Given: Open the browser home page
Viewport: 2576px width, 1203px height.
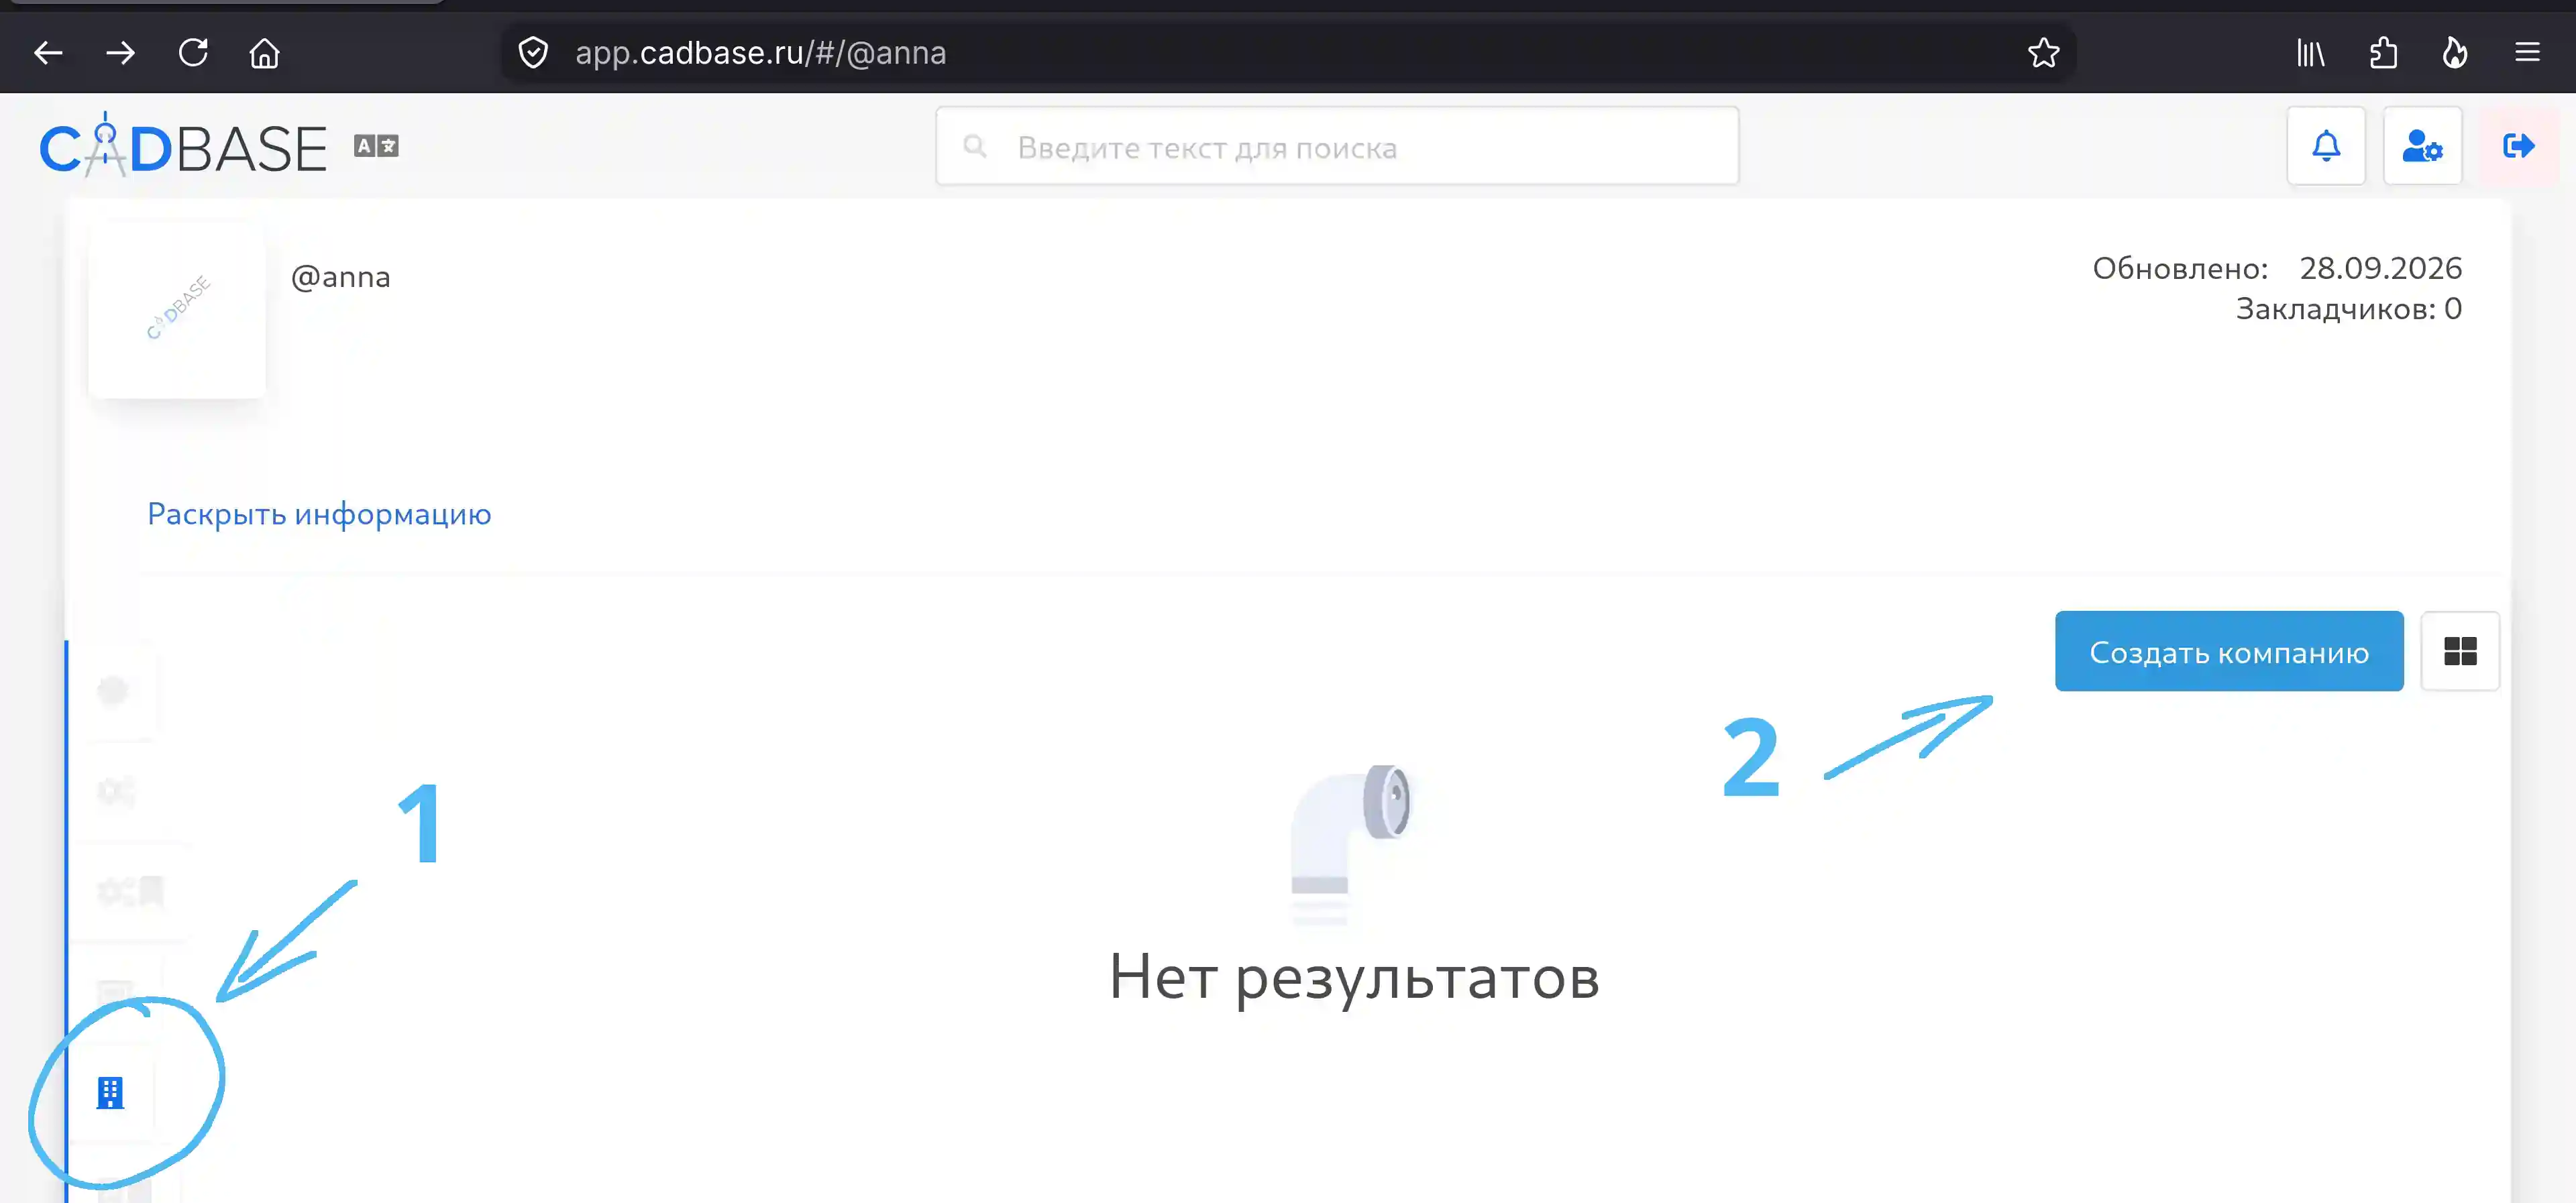Looking at the screenshot, I should 265,53.
